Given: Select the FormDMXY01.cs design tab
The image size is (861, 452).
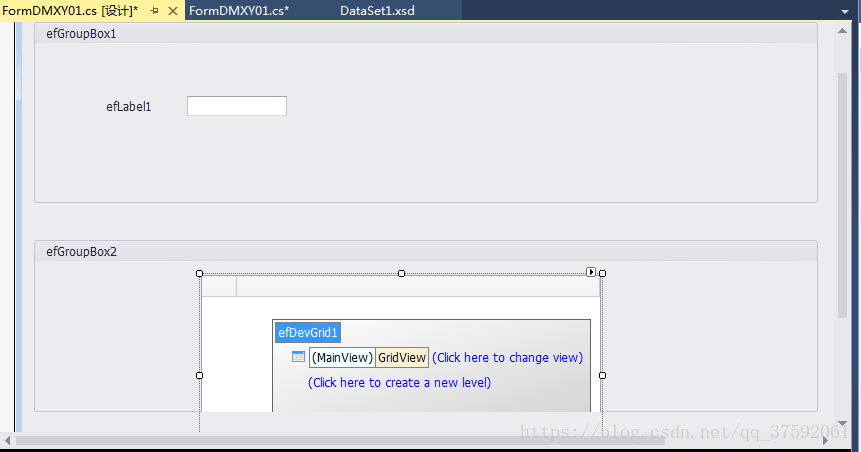Looking at the screenshot, I should pyautogui.click(x=70, y=10).
